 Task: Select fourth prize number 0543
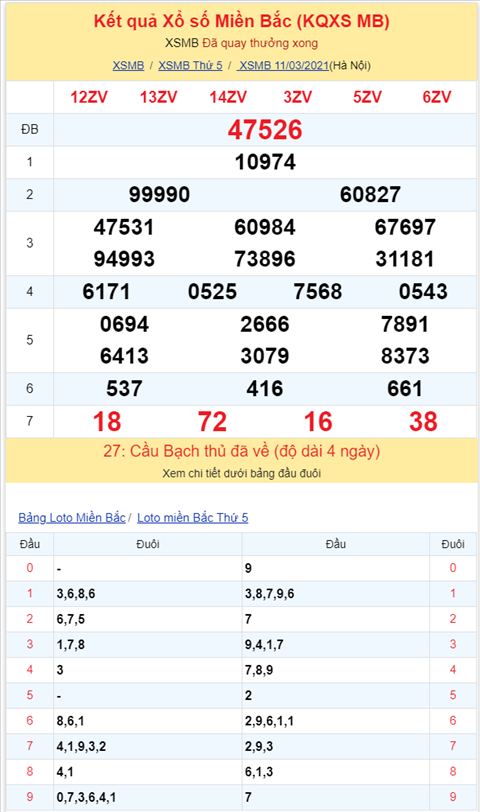[x=423, y=292]
